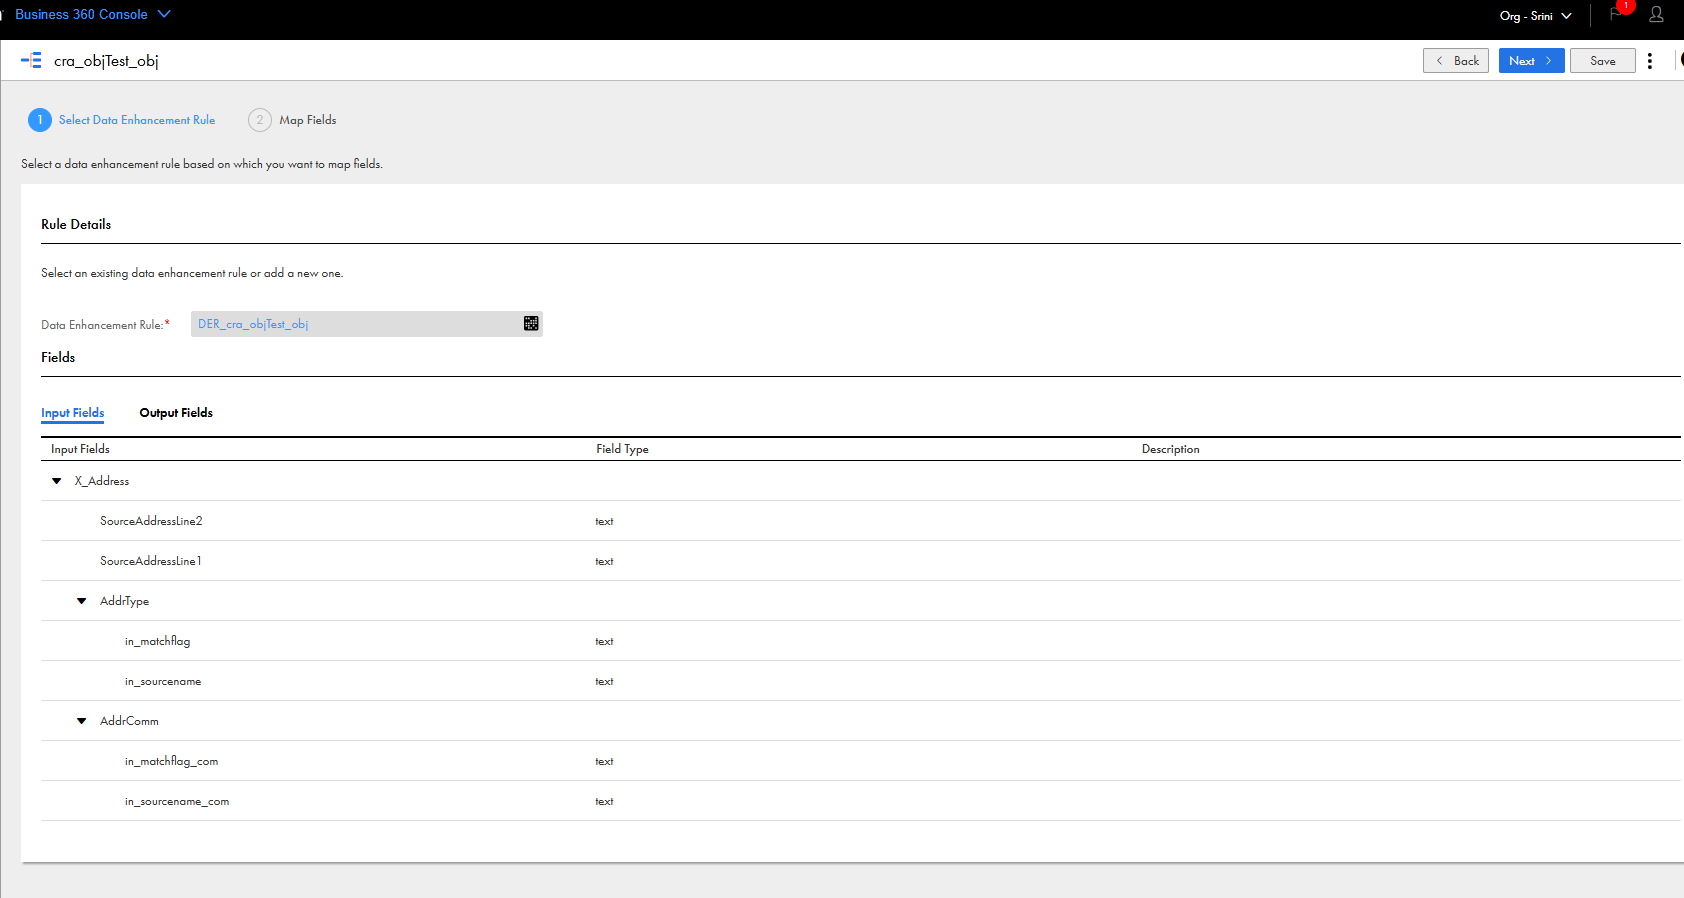Screen dimensions: 1684x898
Task: Switch to the Output Fields tab
Action: point(176,413)
